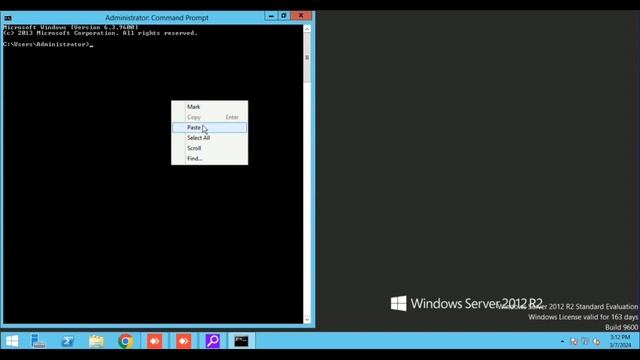Image resolution: width=640 pixels, height=360 pixels.
Task: Open the first orange arrow app on the taskbar
Action: click(x=154, y=341)
